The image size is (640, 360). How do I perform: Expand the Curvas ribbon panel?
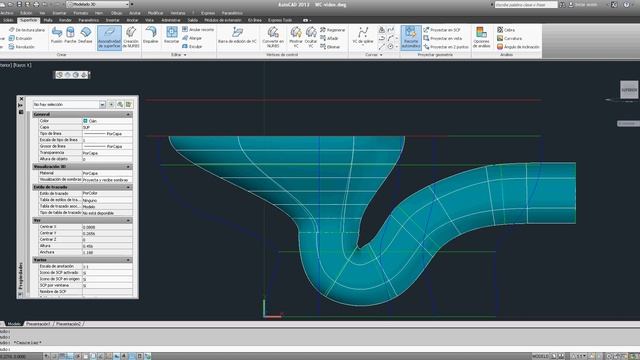374,55
